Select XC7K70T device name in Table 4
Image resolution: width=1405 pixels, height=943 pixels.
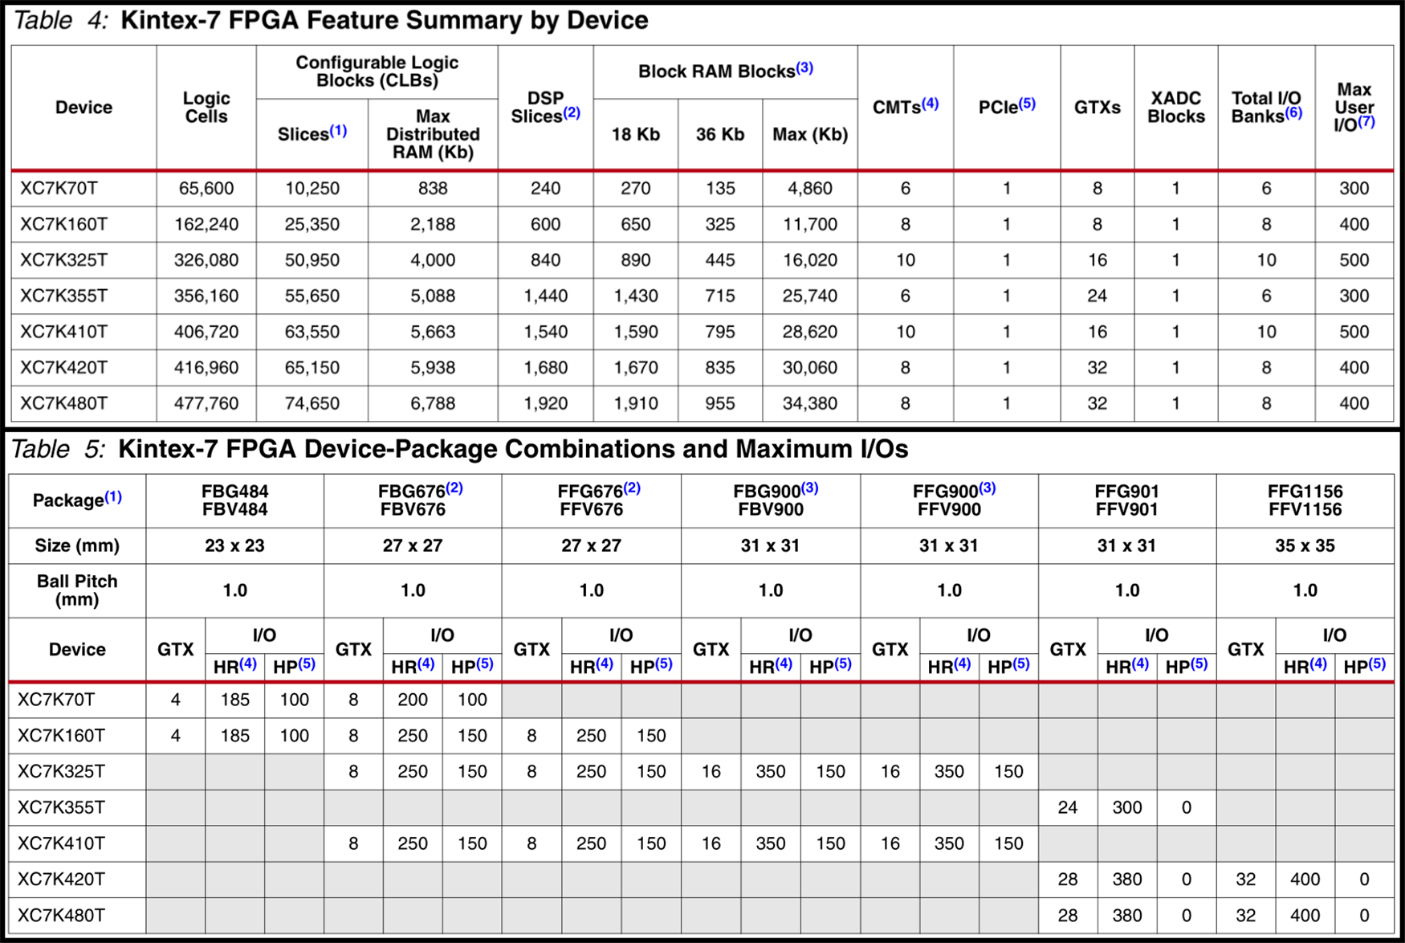pyautogui.click(x=59, y=188)
